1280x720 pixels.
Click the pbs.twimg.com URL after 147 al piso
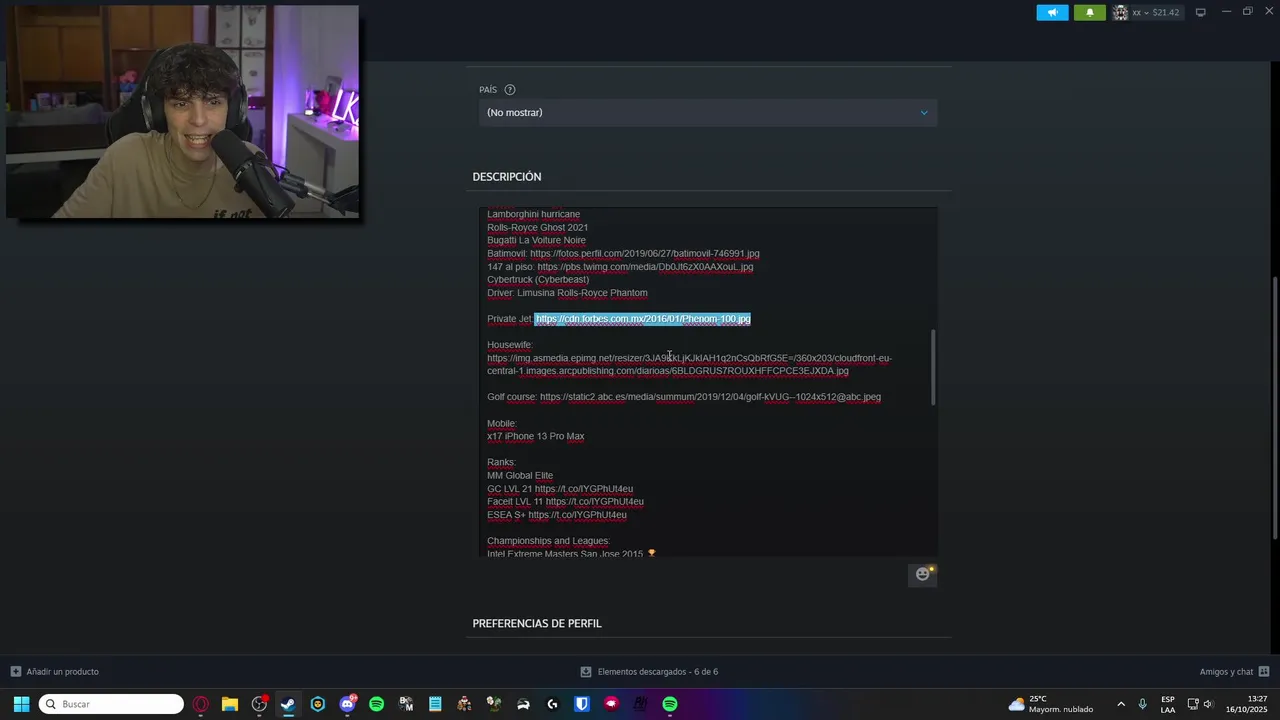(645, 267)
